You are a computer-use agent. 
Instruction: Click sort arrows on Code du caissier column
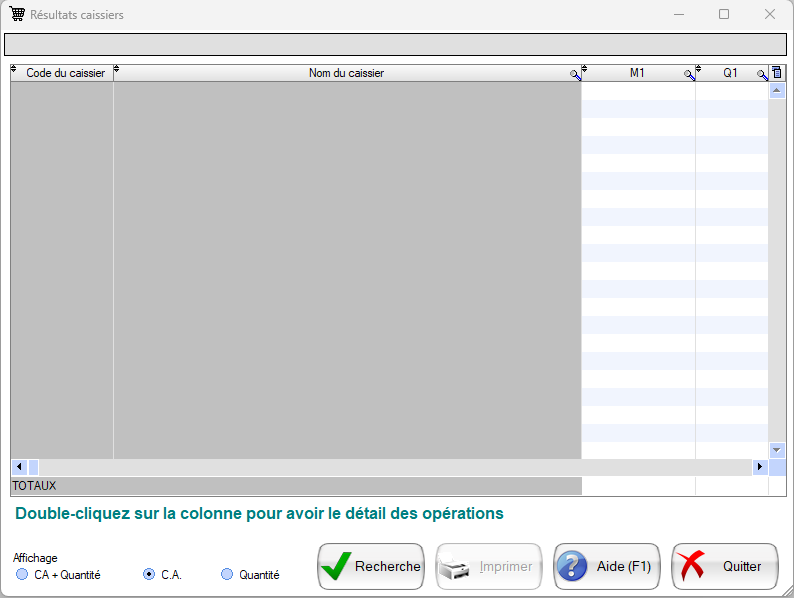pos(14,69)
